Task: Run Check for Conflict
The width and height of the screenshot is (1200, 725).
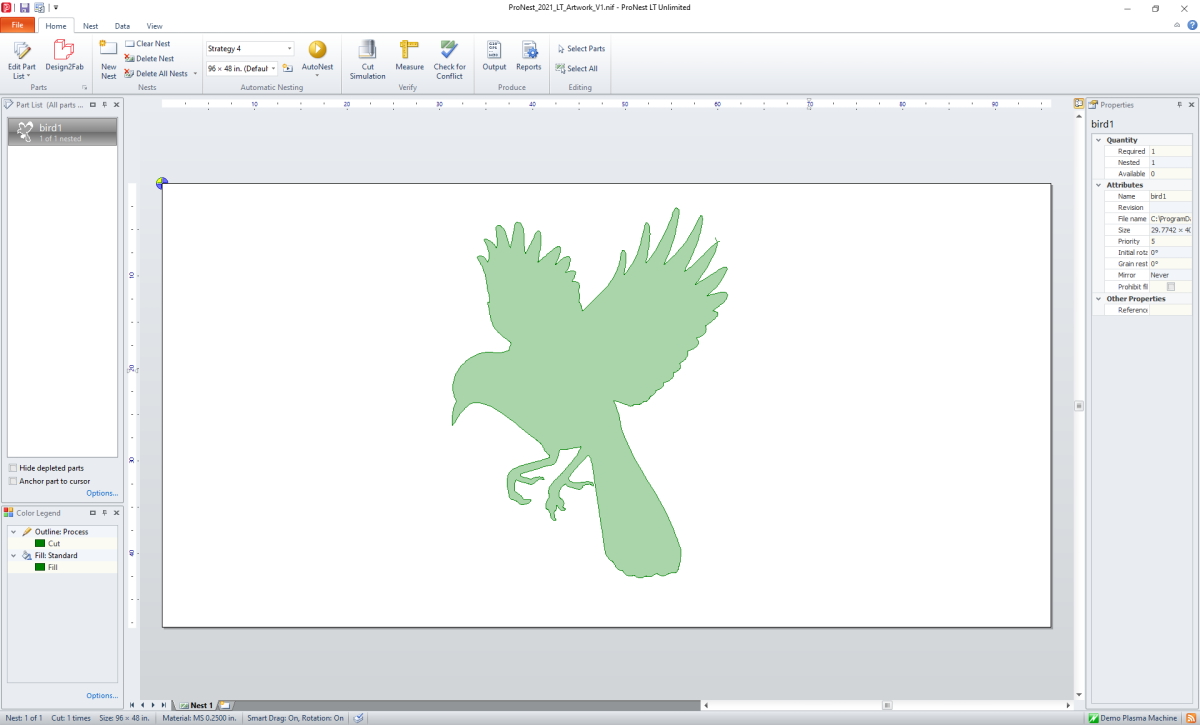Action: pyautogui.click(x=449, y=56)
